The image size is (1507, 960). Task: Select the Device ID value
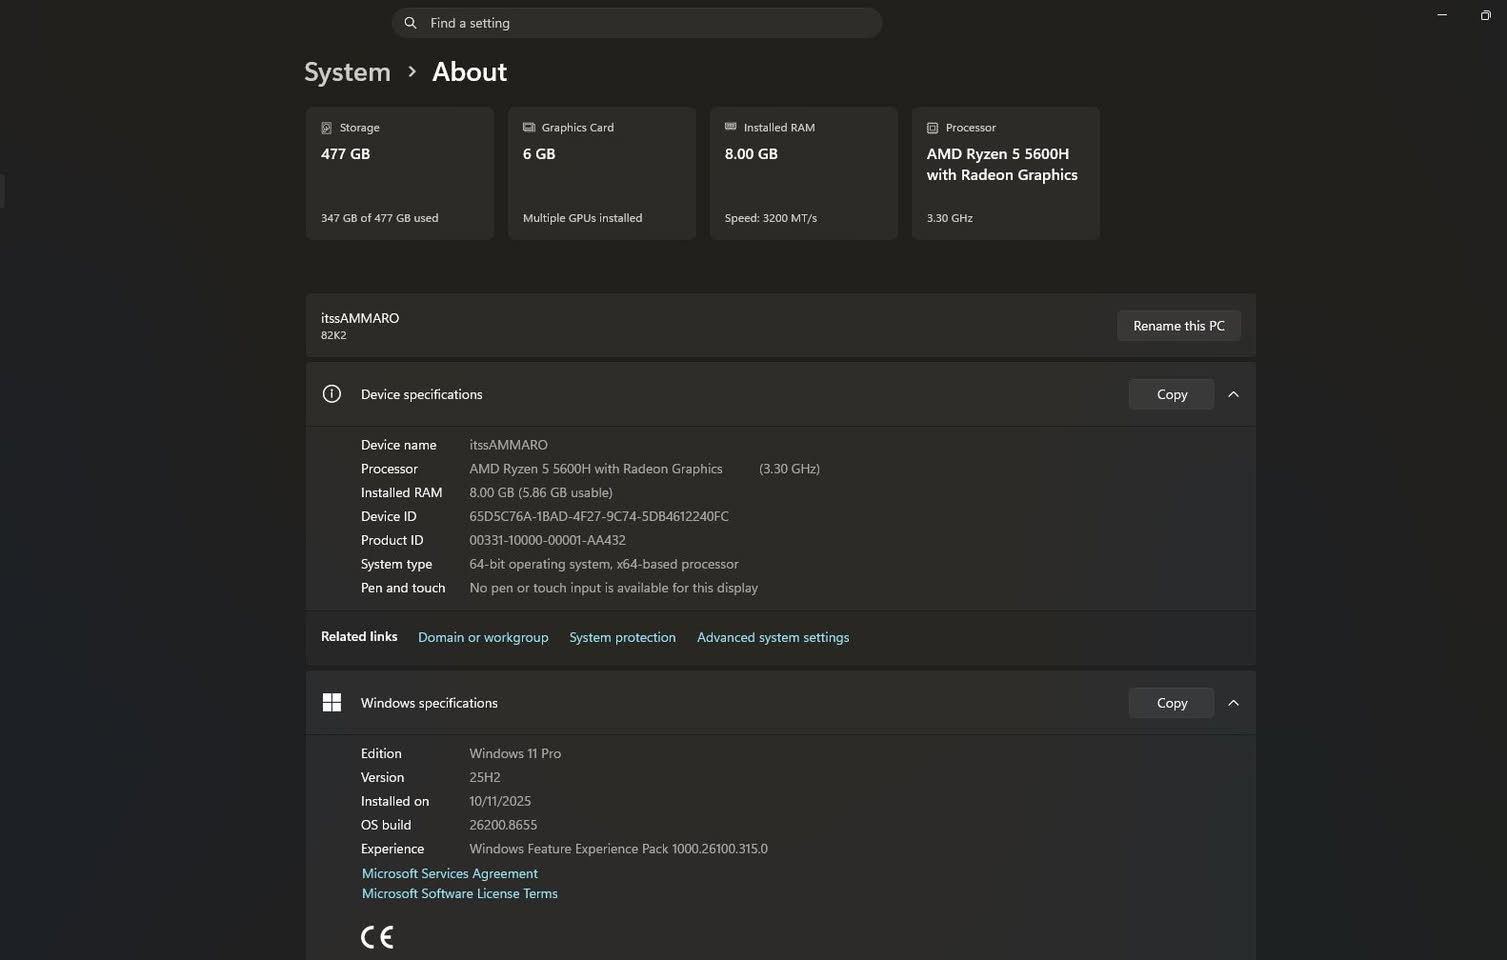pos(599,517)
